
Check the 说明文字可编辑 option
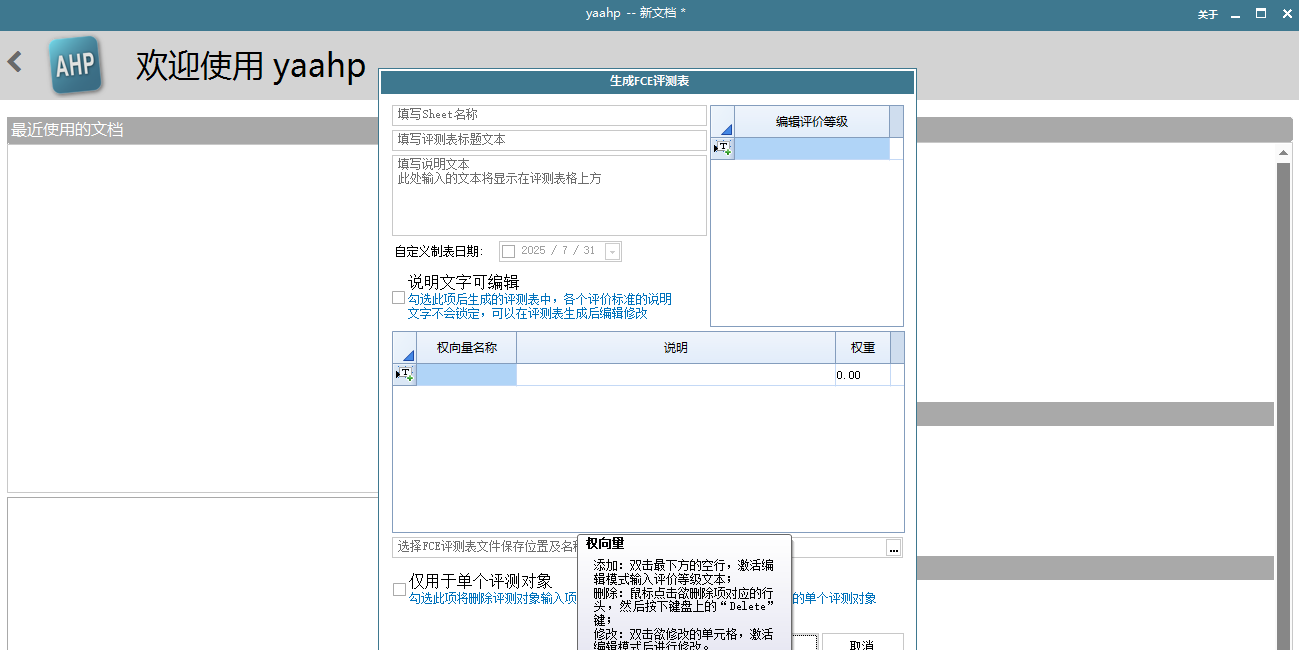(399, 298)
